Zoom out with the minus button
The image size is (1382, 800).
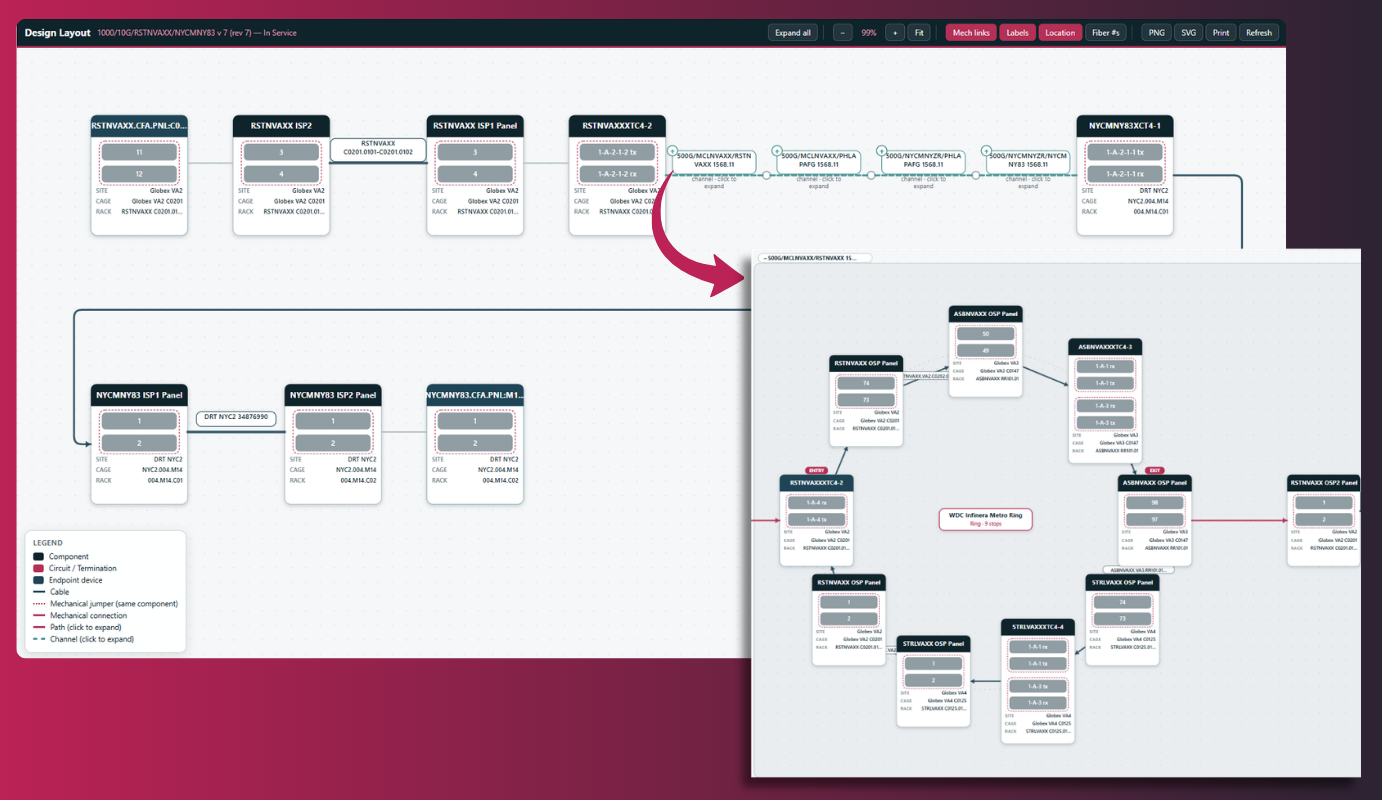843,33
